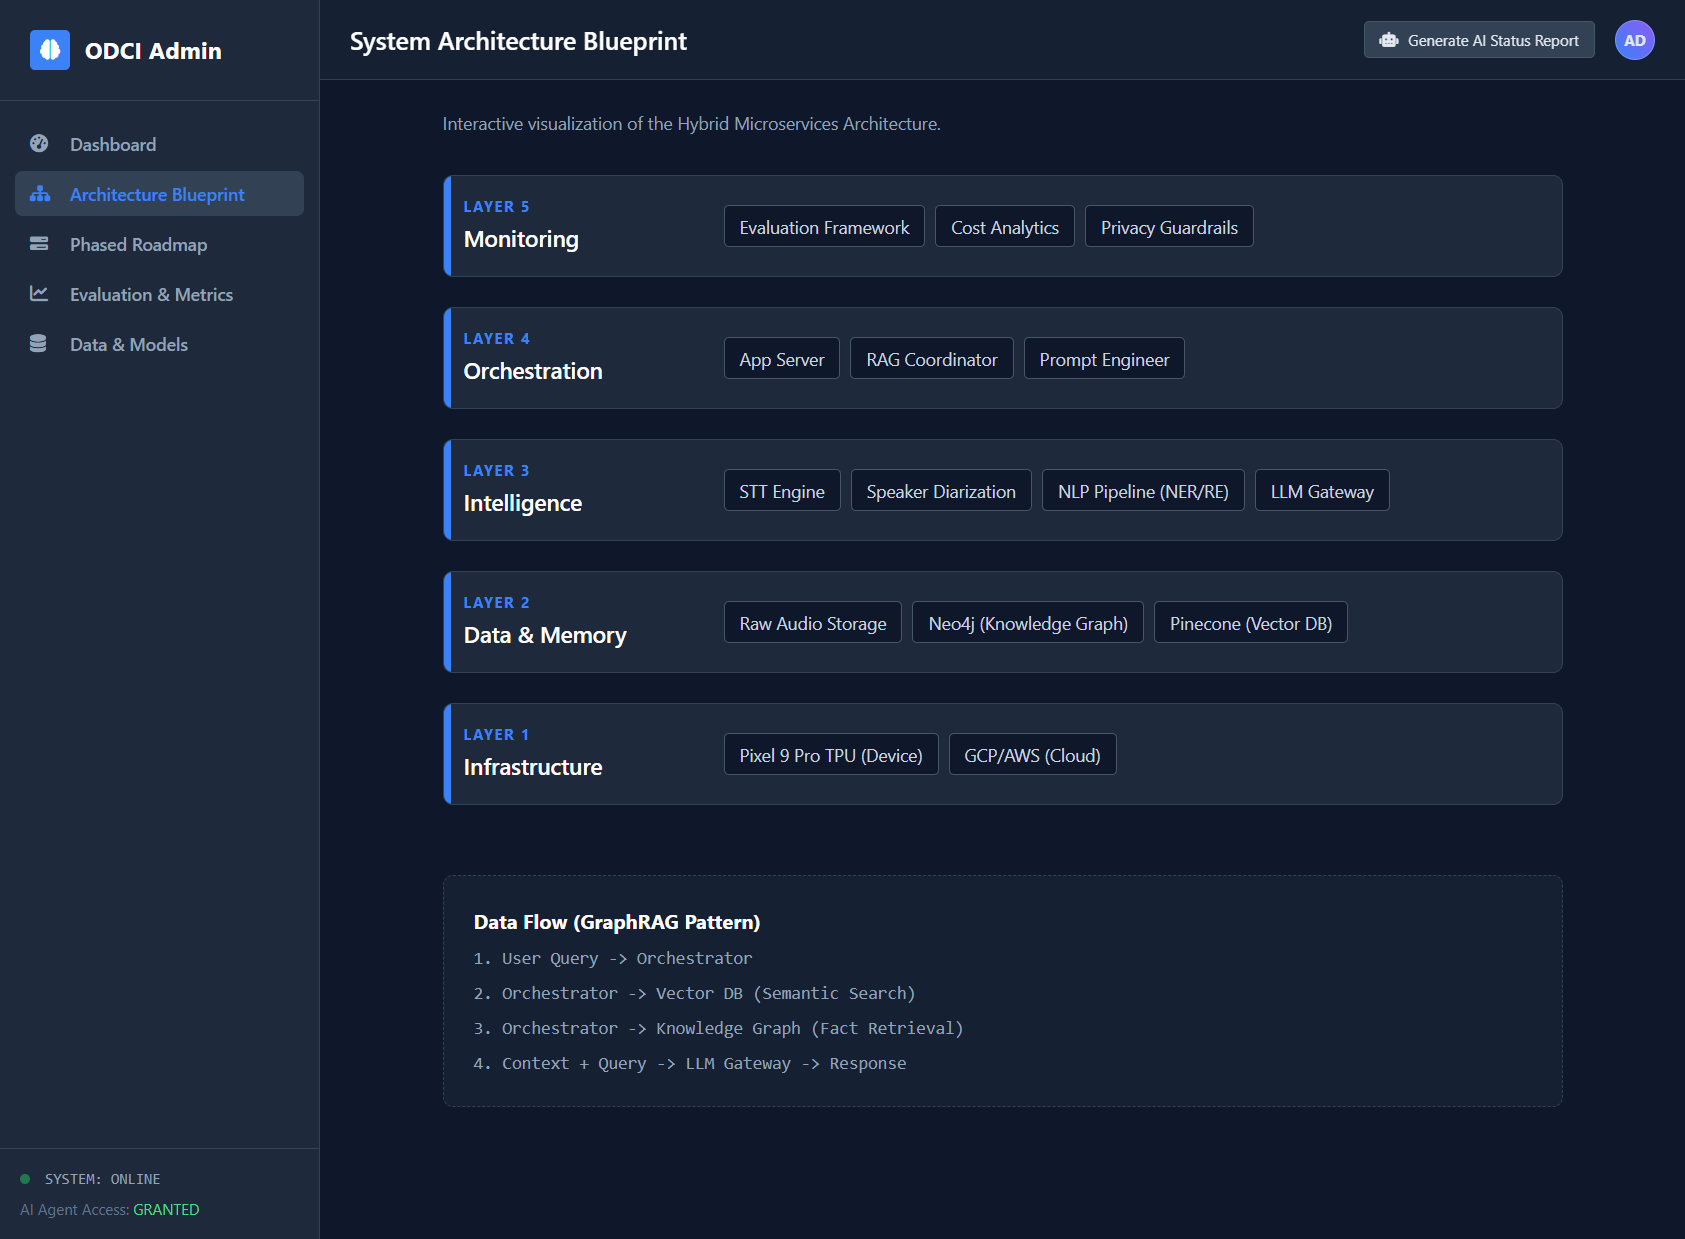The image size is (1685, 1239).
Task: Choose the LLM Gateway component
Action: coord(1321,491)
